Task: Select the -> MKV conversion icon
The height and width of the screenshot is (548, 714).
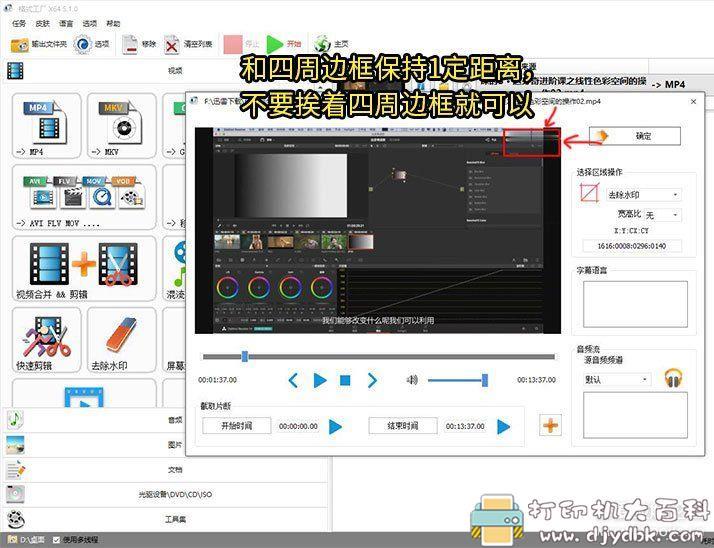Action: [122, 126]
